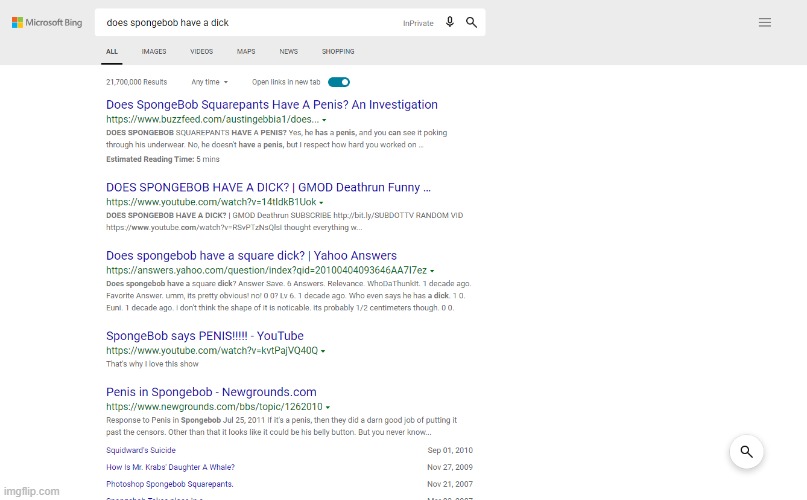Click the InPrivate label in search box
The height and width of the screenshot is (500, 807).
418,23
